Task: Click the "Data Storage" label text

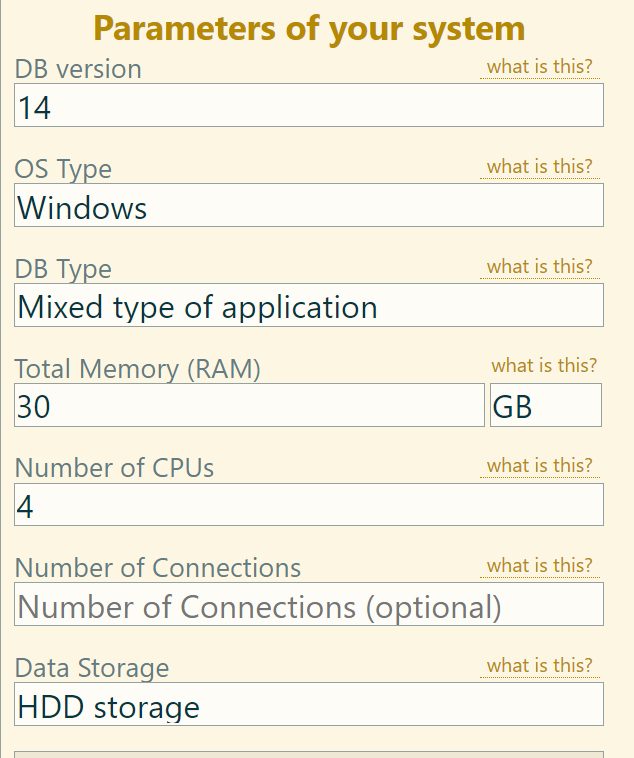Action: click(92, 668)
